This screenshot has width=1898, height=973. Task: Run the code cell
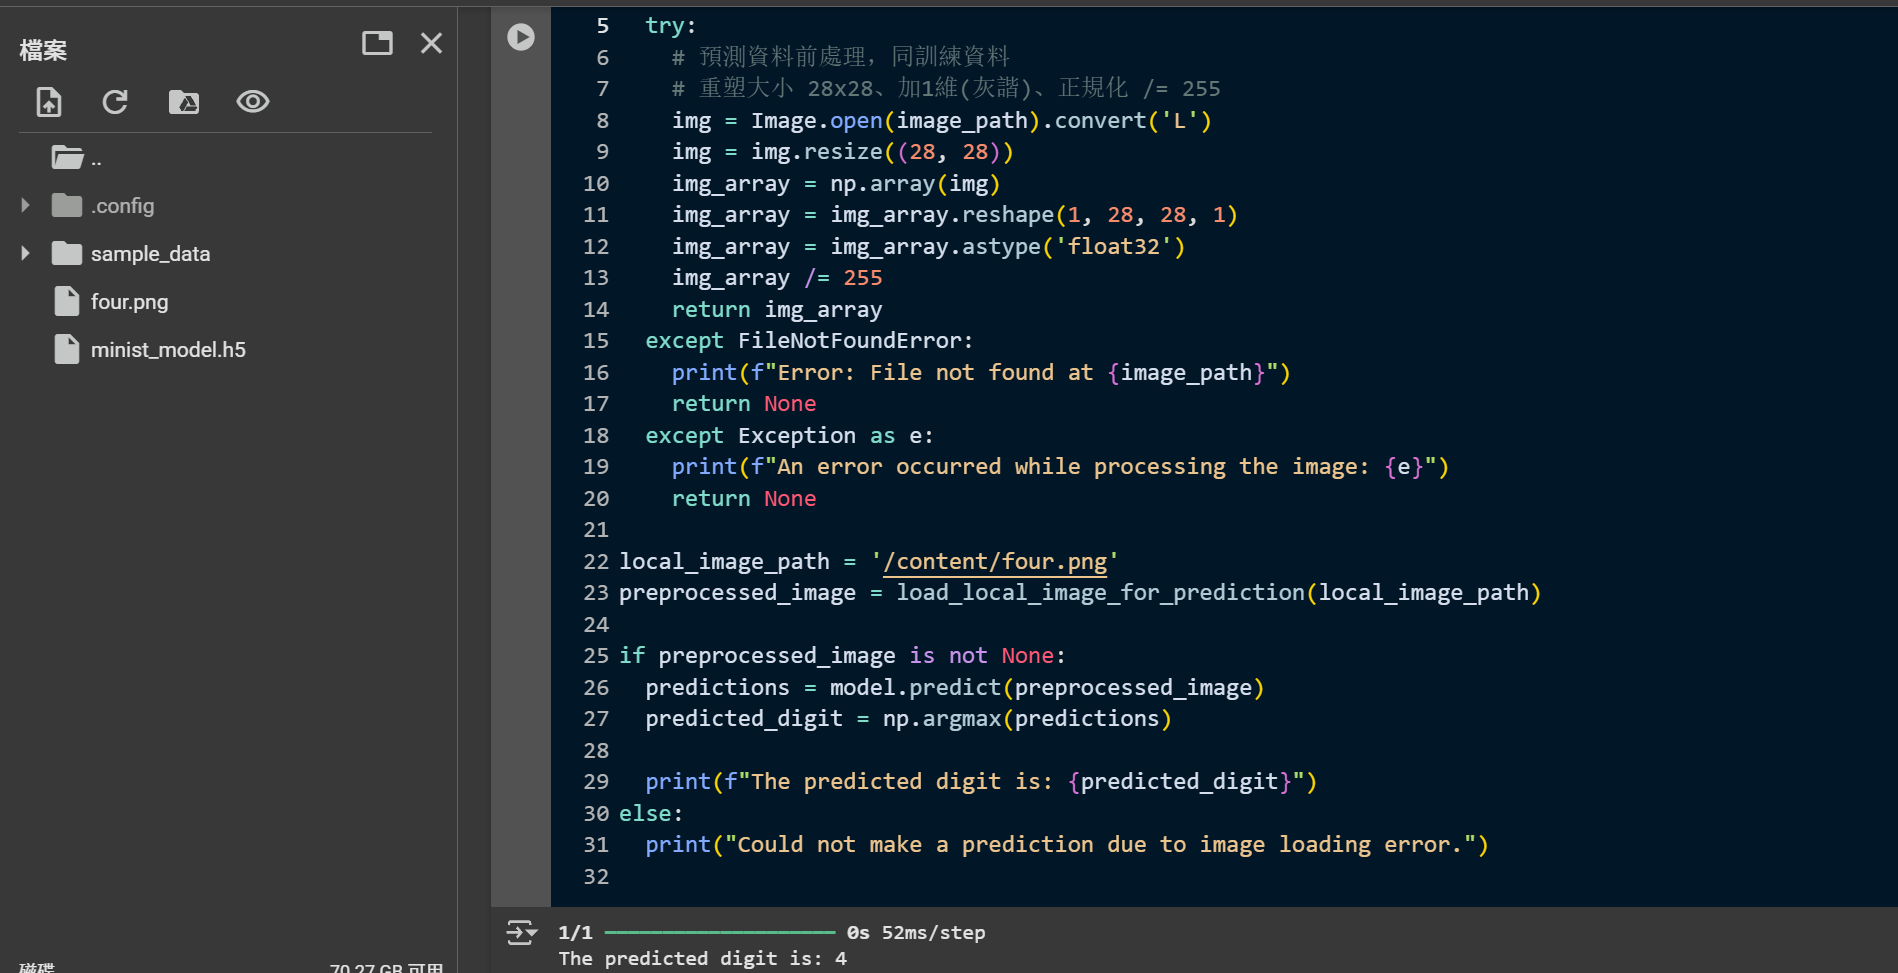[x=521, y=37]
